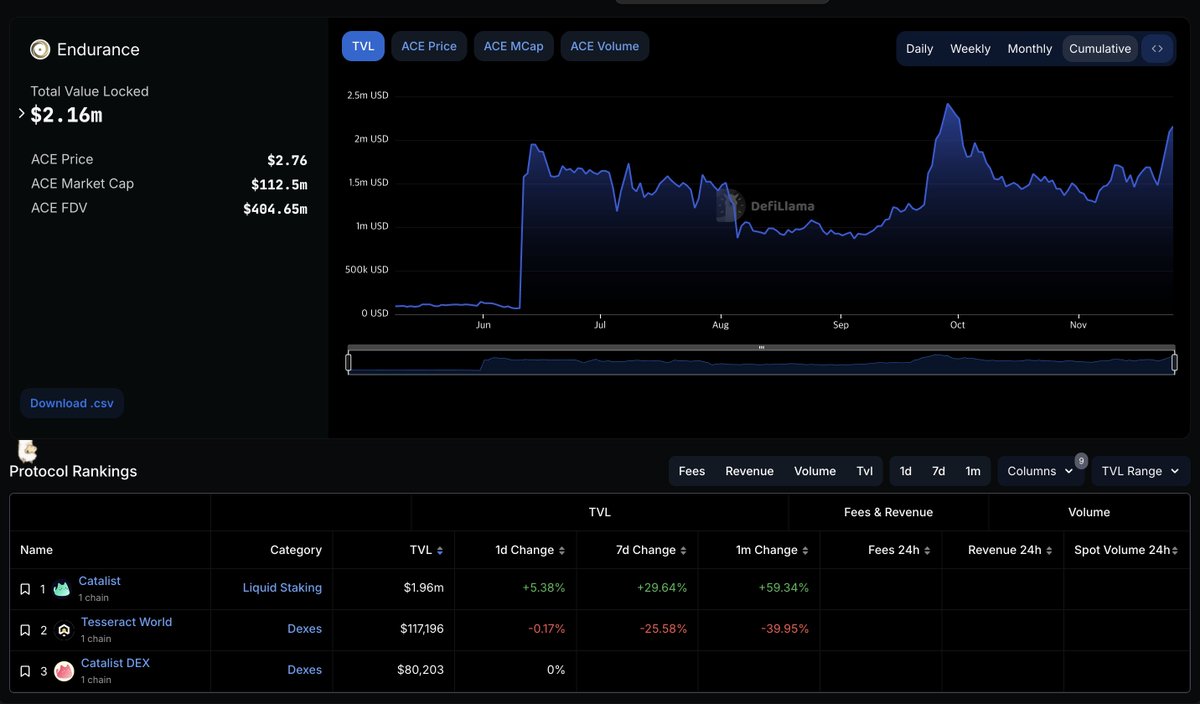The width and height of the screenshot is (1200, 704).
Task: Click the Tesseract World logo icon
Action: [x=64, y=630]
